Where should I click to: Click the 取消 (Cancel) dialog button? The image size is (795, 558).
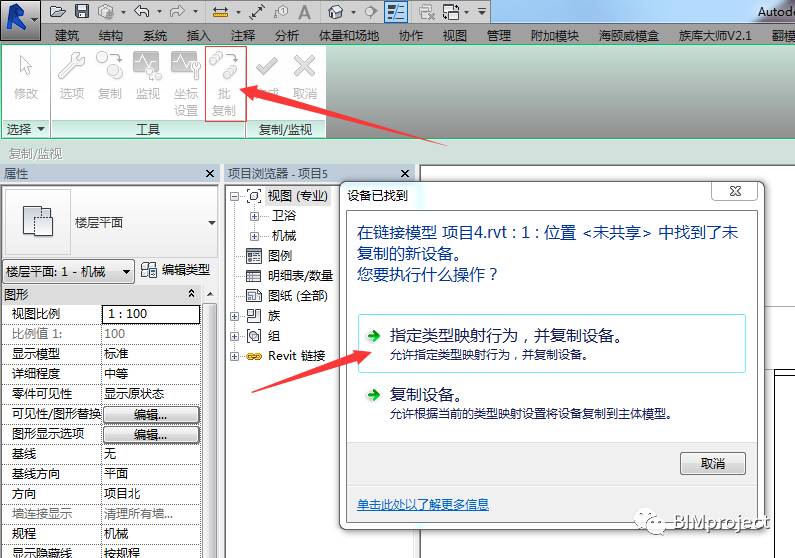pos(712,463)
